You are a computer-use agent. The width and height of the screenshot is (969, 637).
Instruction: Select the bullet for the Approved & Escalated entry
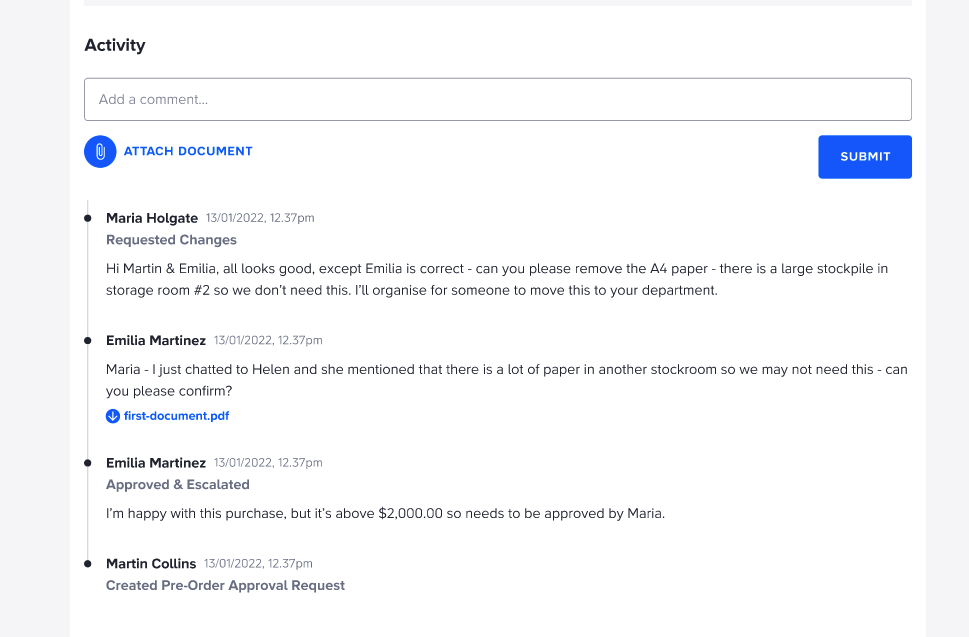(x=88, y=463)
